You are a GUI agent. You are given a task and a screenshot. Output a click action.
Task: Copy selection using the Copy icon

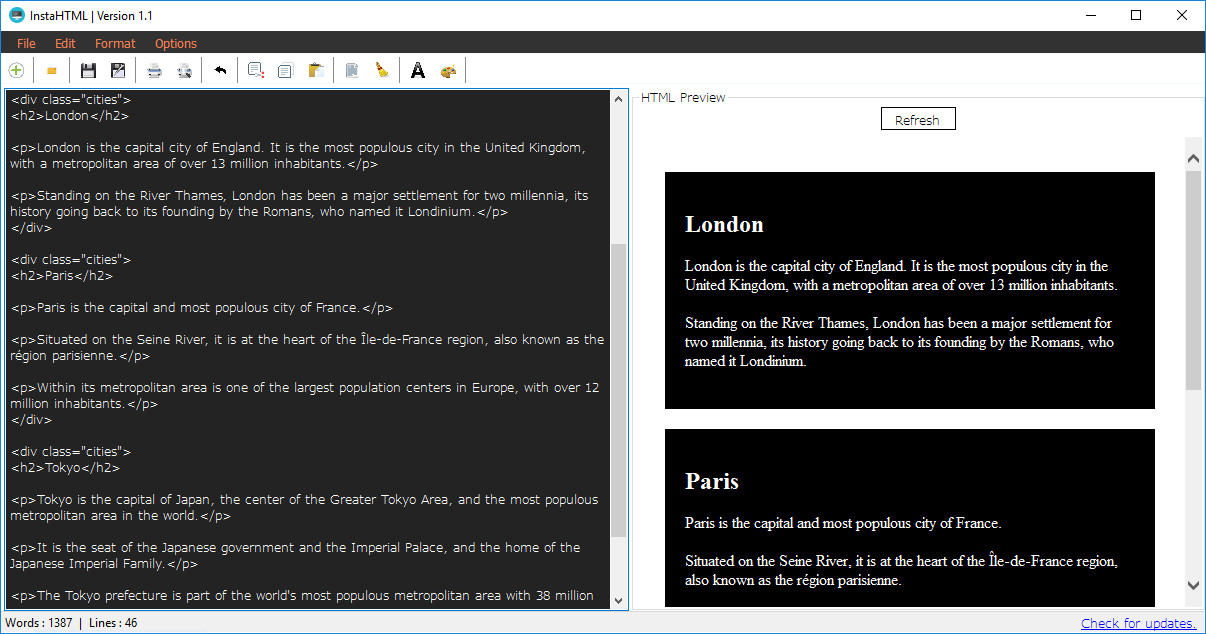[285, 70]
